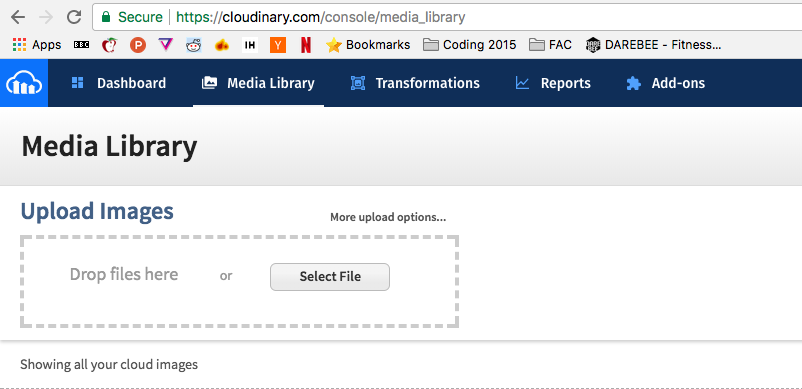Expand the FAC bookmarks folder
Image resolution: width=802 pixels, height=389 pixels.
(550, 45)
